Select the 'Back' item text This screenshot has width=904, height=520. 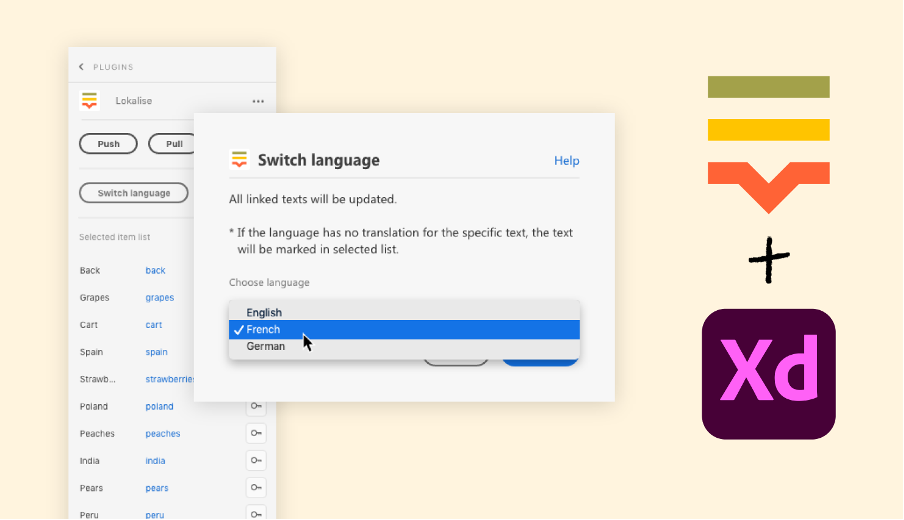90,270
